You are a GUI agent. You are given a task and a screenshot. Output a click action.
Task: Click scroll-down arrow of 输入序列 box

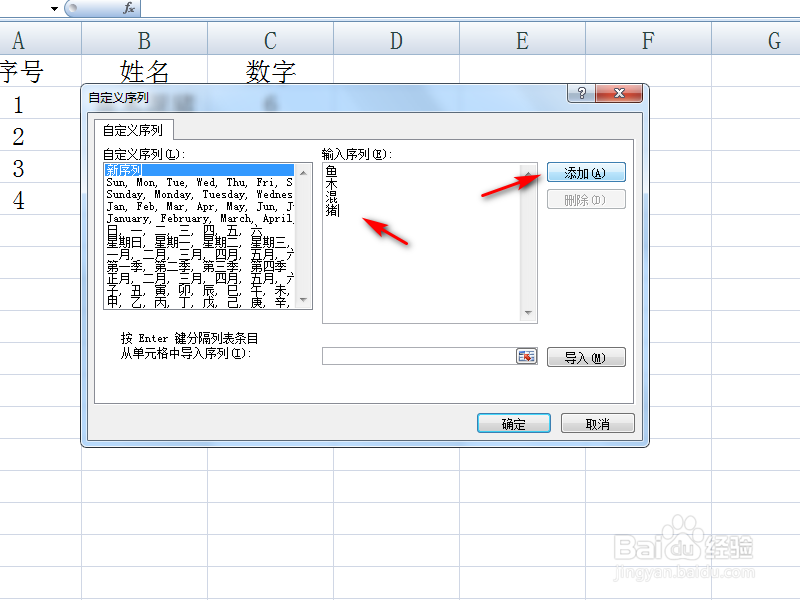pos(528,313)
